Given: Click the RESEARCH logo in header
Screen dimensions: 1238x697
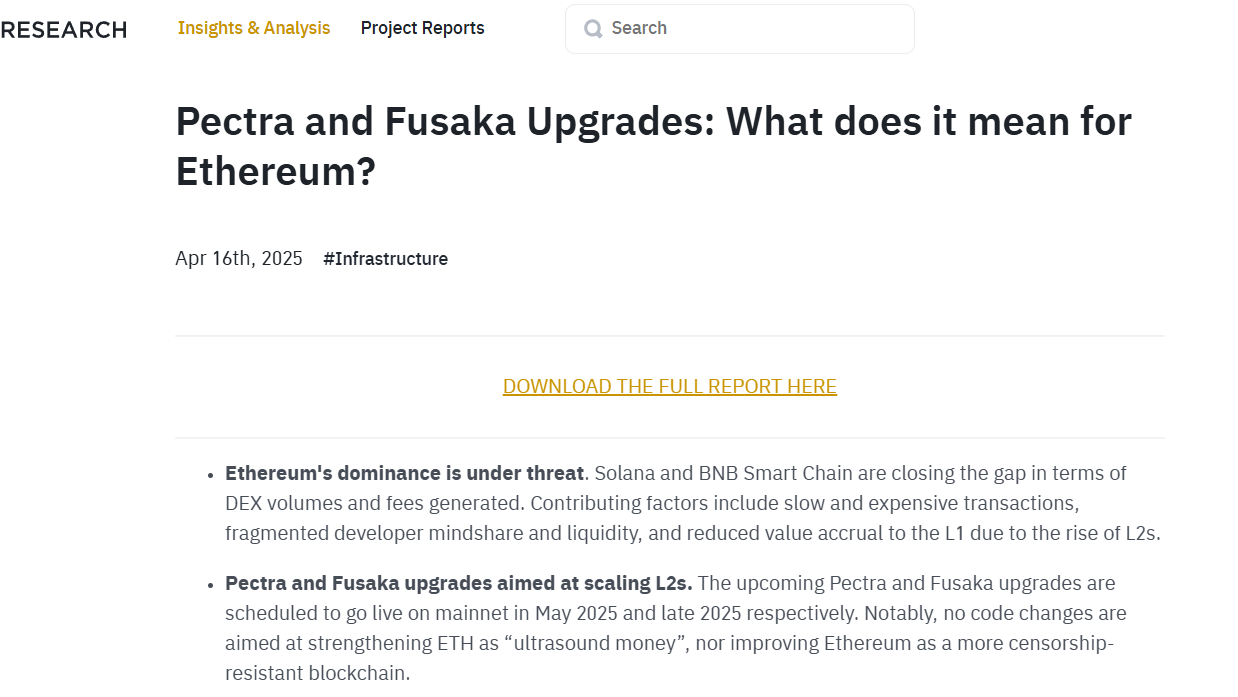Looking at the screenshot, I should pyautogui.click(x=63, y=30).
